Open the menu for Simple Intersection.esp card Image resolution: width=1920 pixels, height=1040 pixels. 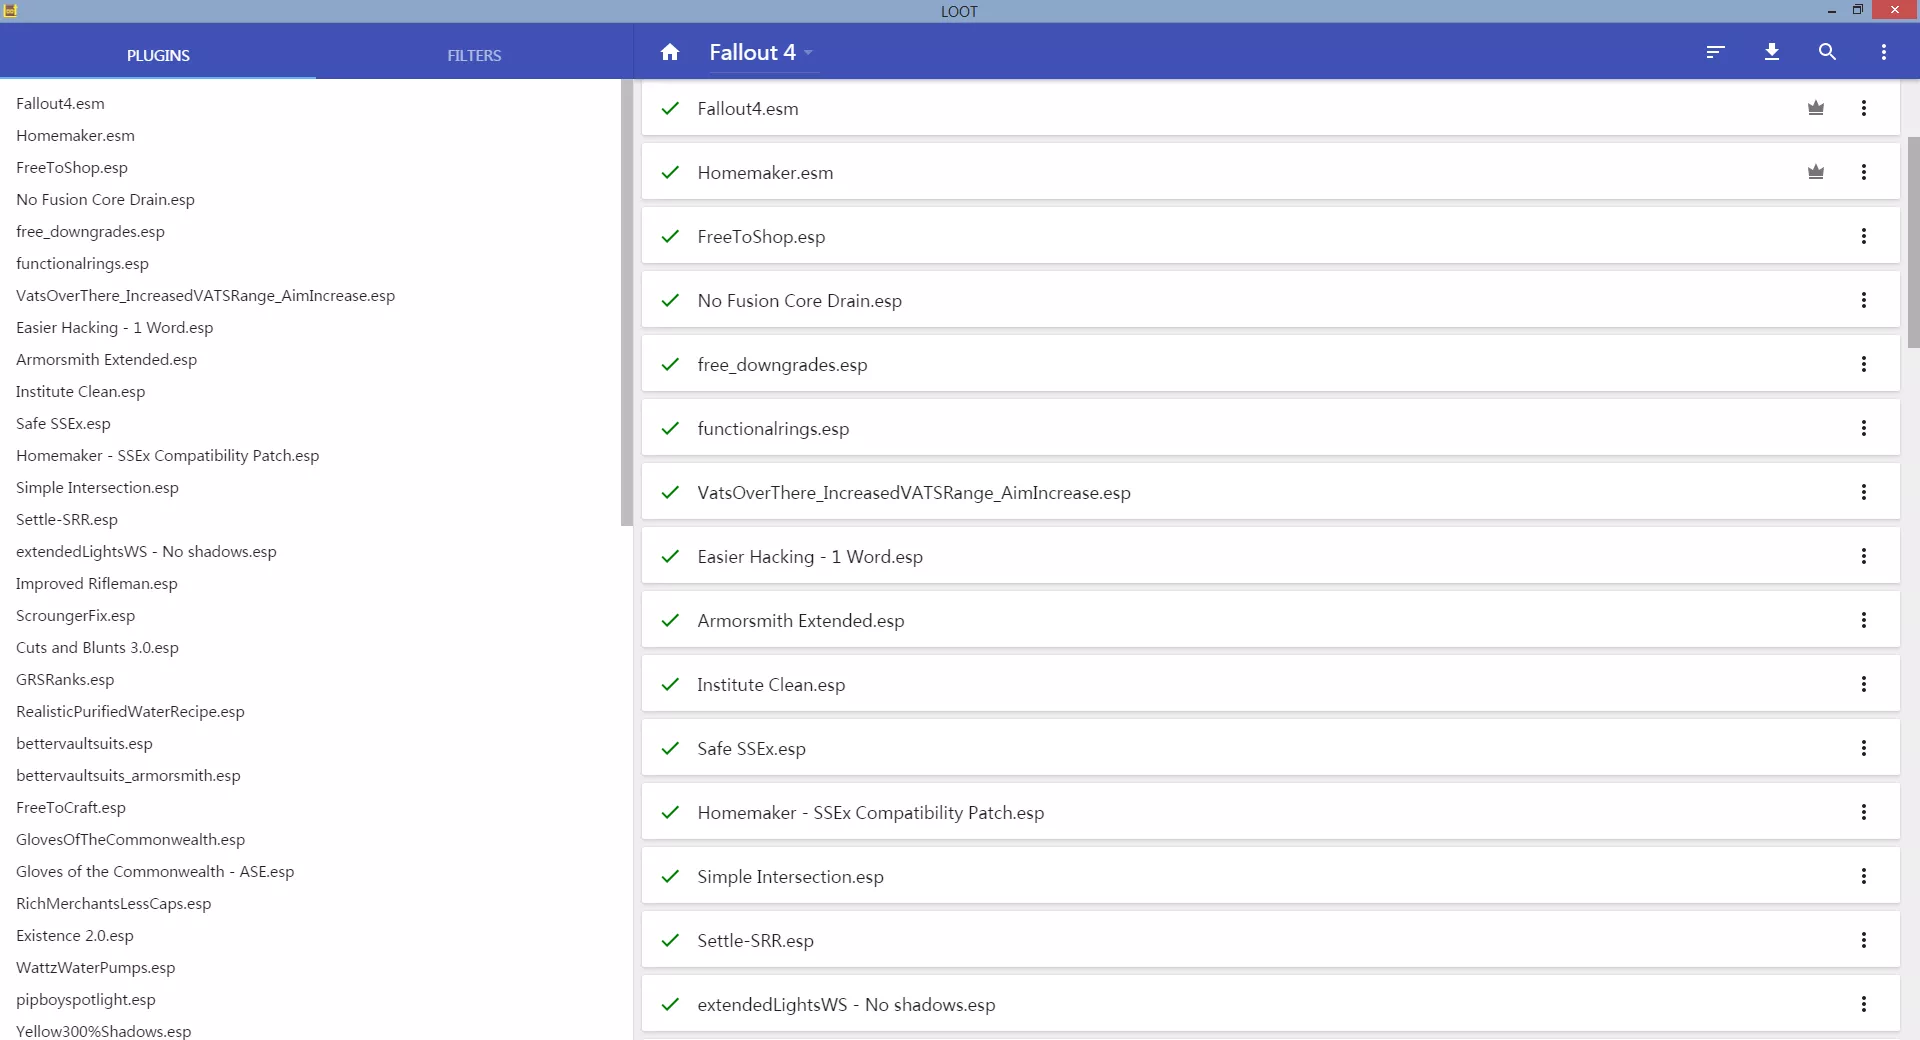[x=1864, y=876]
